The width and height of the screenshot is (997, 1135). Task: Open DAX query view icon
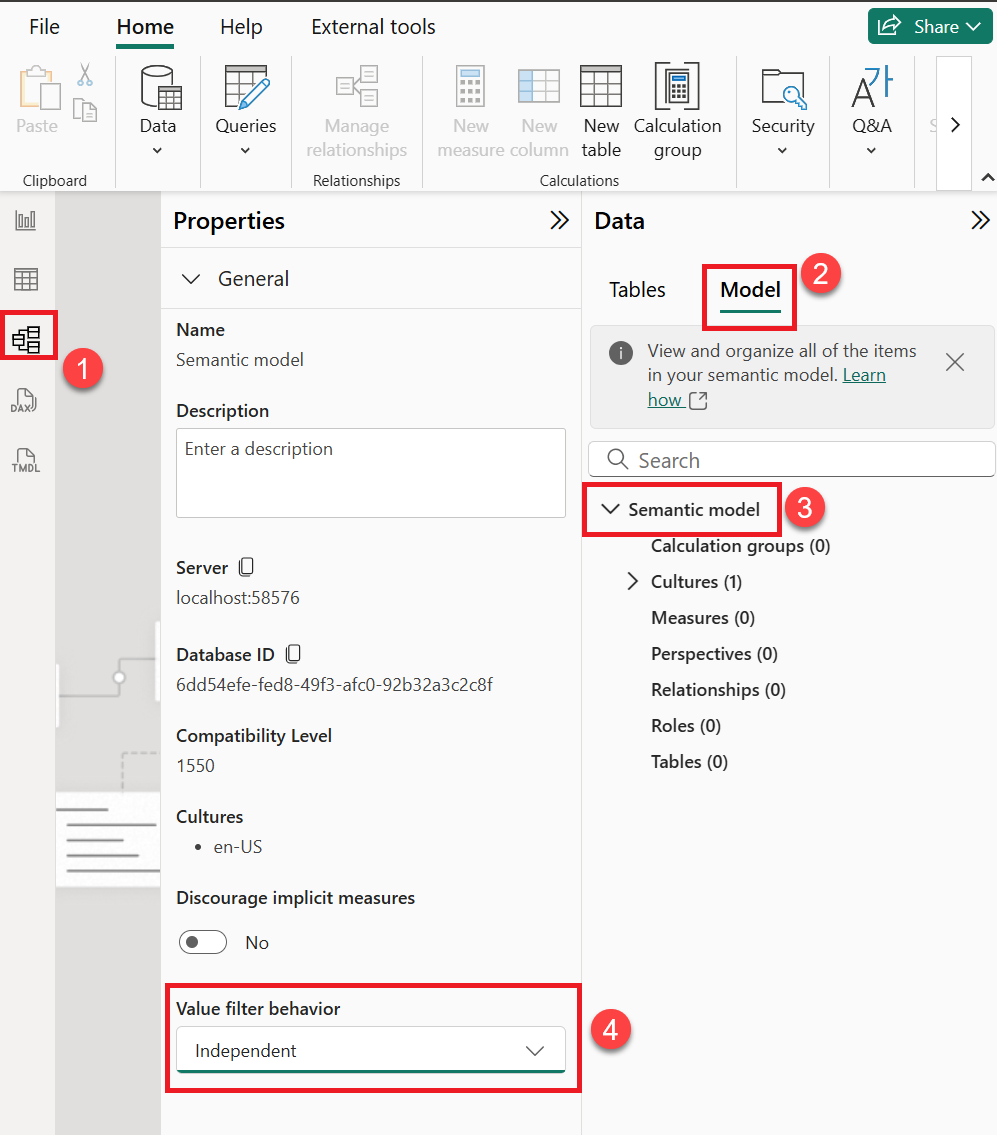point(24,400)
